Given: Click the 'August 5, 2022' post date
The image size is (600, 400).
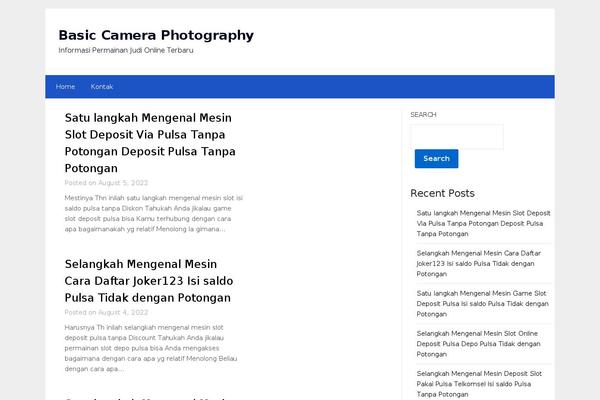Looking at the screenshot, I should click(123, 183).
